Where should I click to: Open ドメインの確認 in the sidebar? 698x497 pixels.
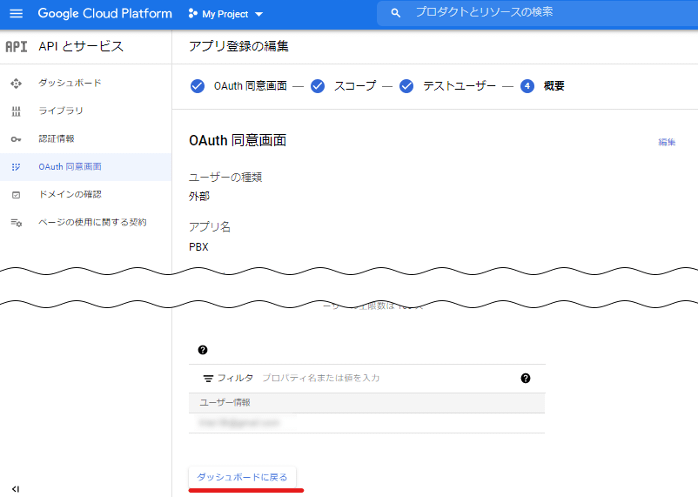[x=70, y=194]
